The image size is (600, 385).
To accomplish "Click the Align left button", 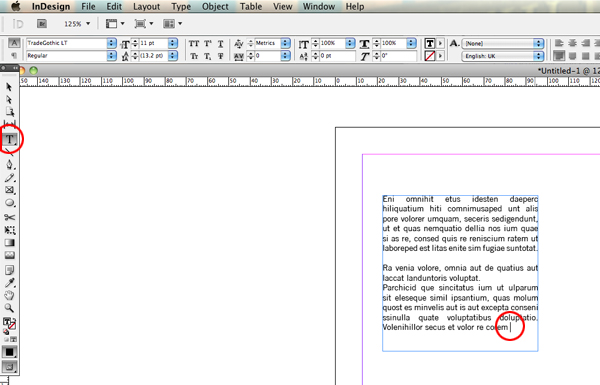I will [559, 43].
